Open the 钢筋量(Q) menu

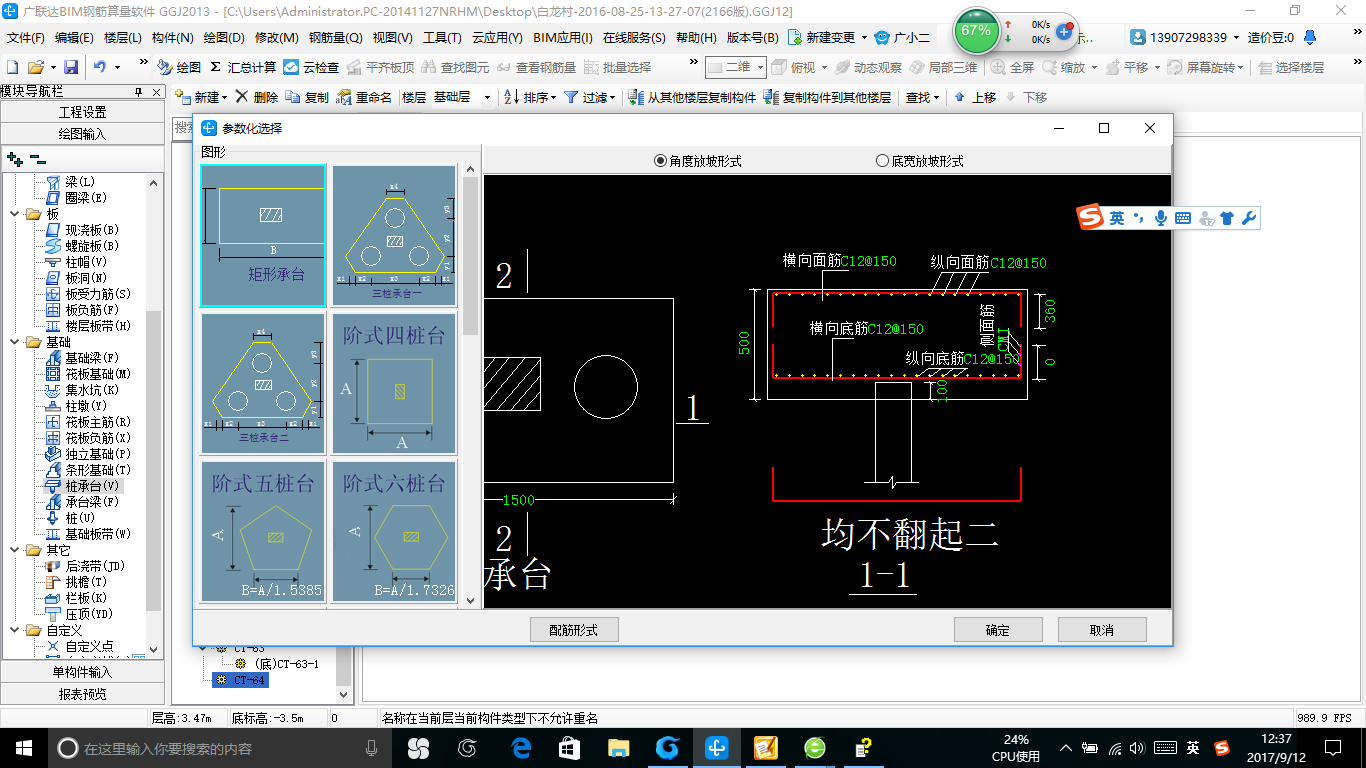pyautogui.click(x=335, y=37)
